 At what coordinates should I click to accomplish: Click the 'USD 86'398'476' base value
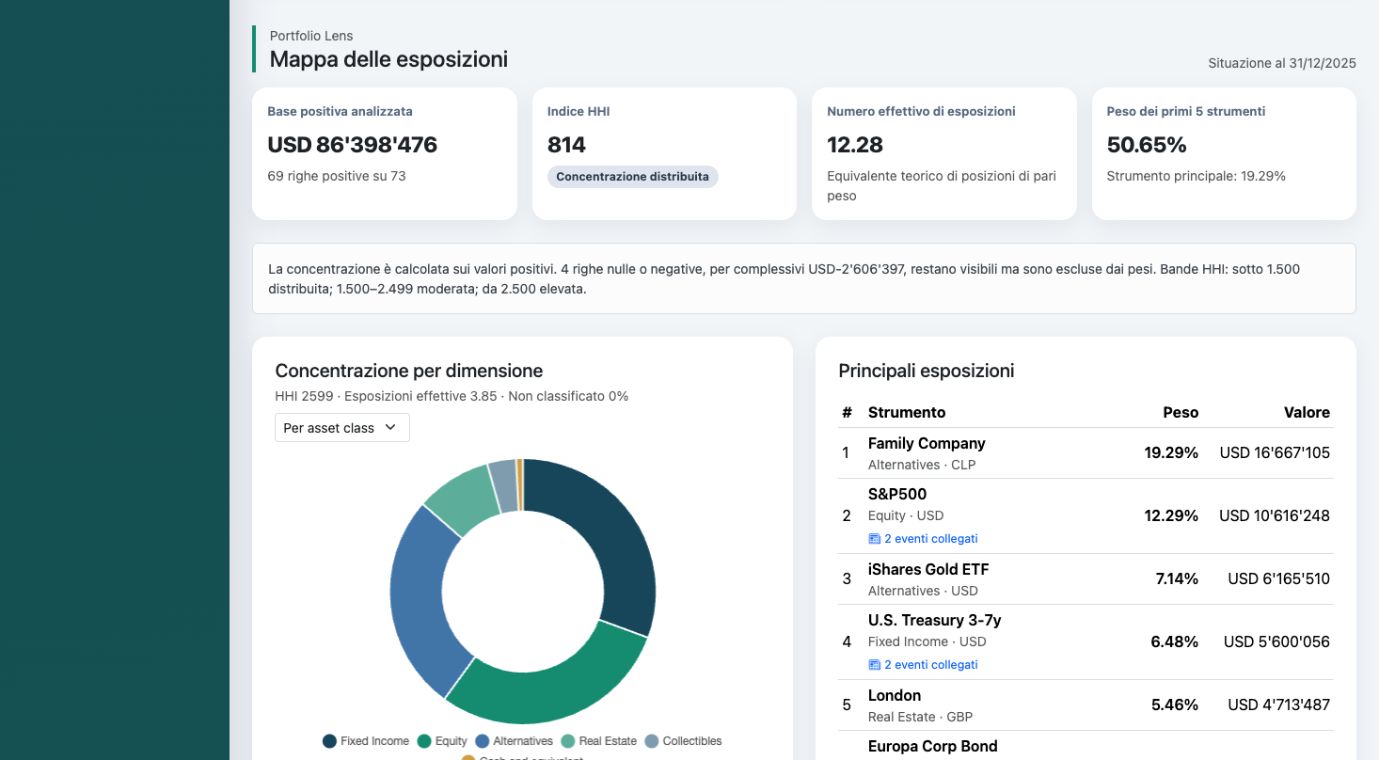point(352,145)
